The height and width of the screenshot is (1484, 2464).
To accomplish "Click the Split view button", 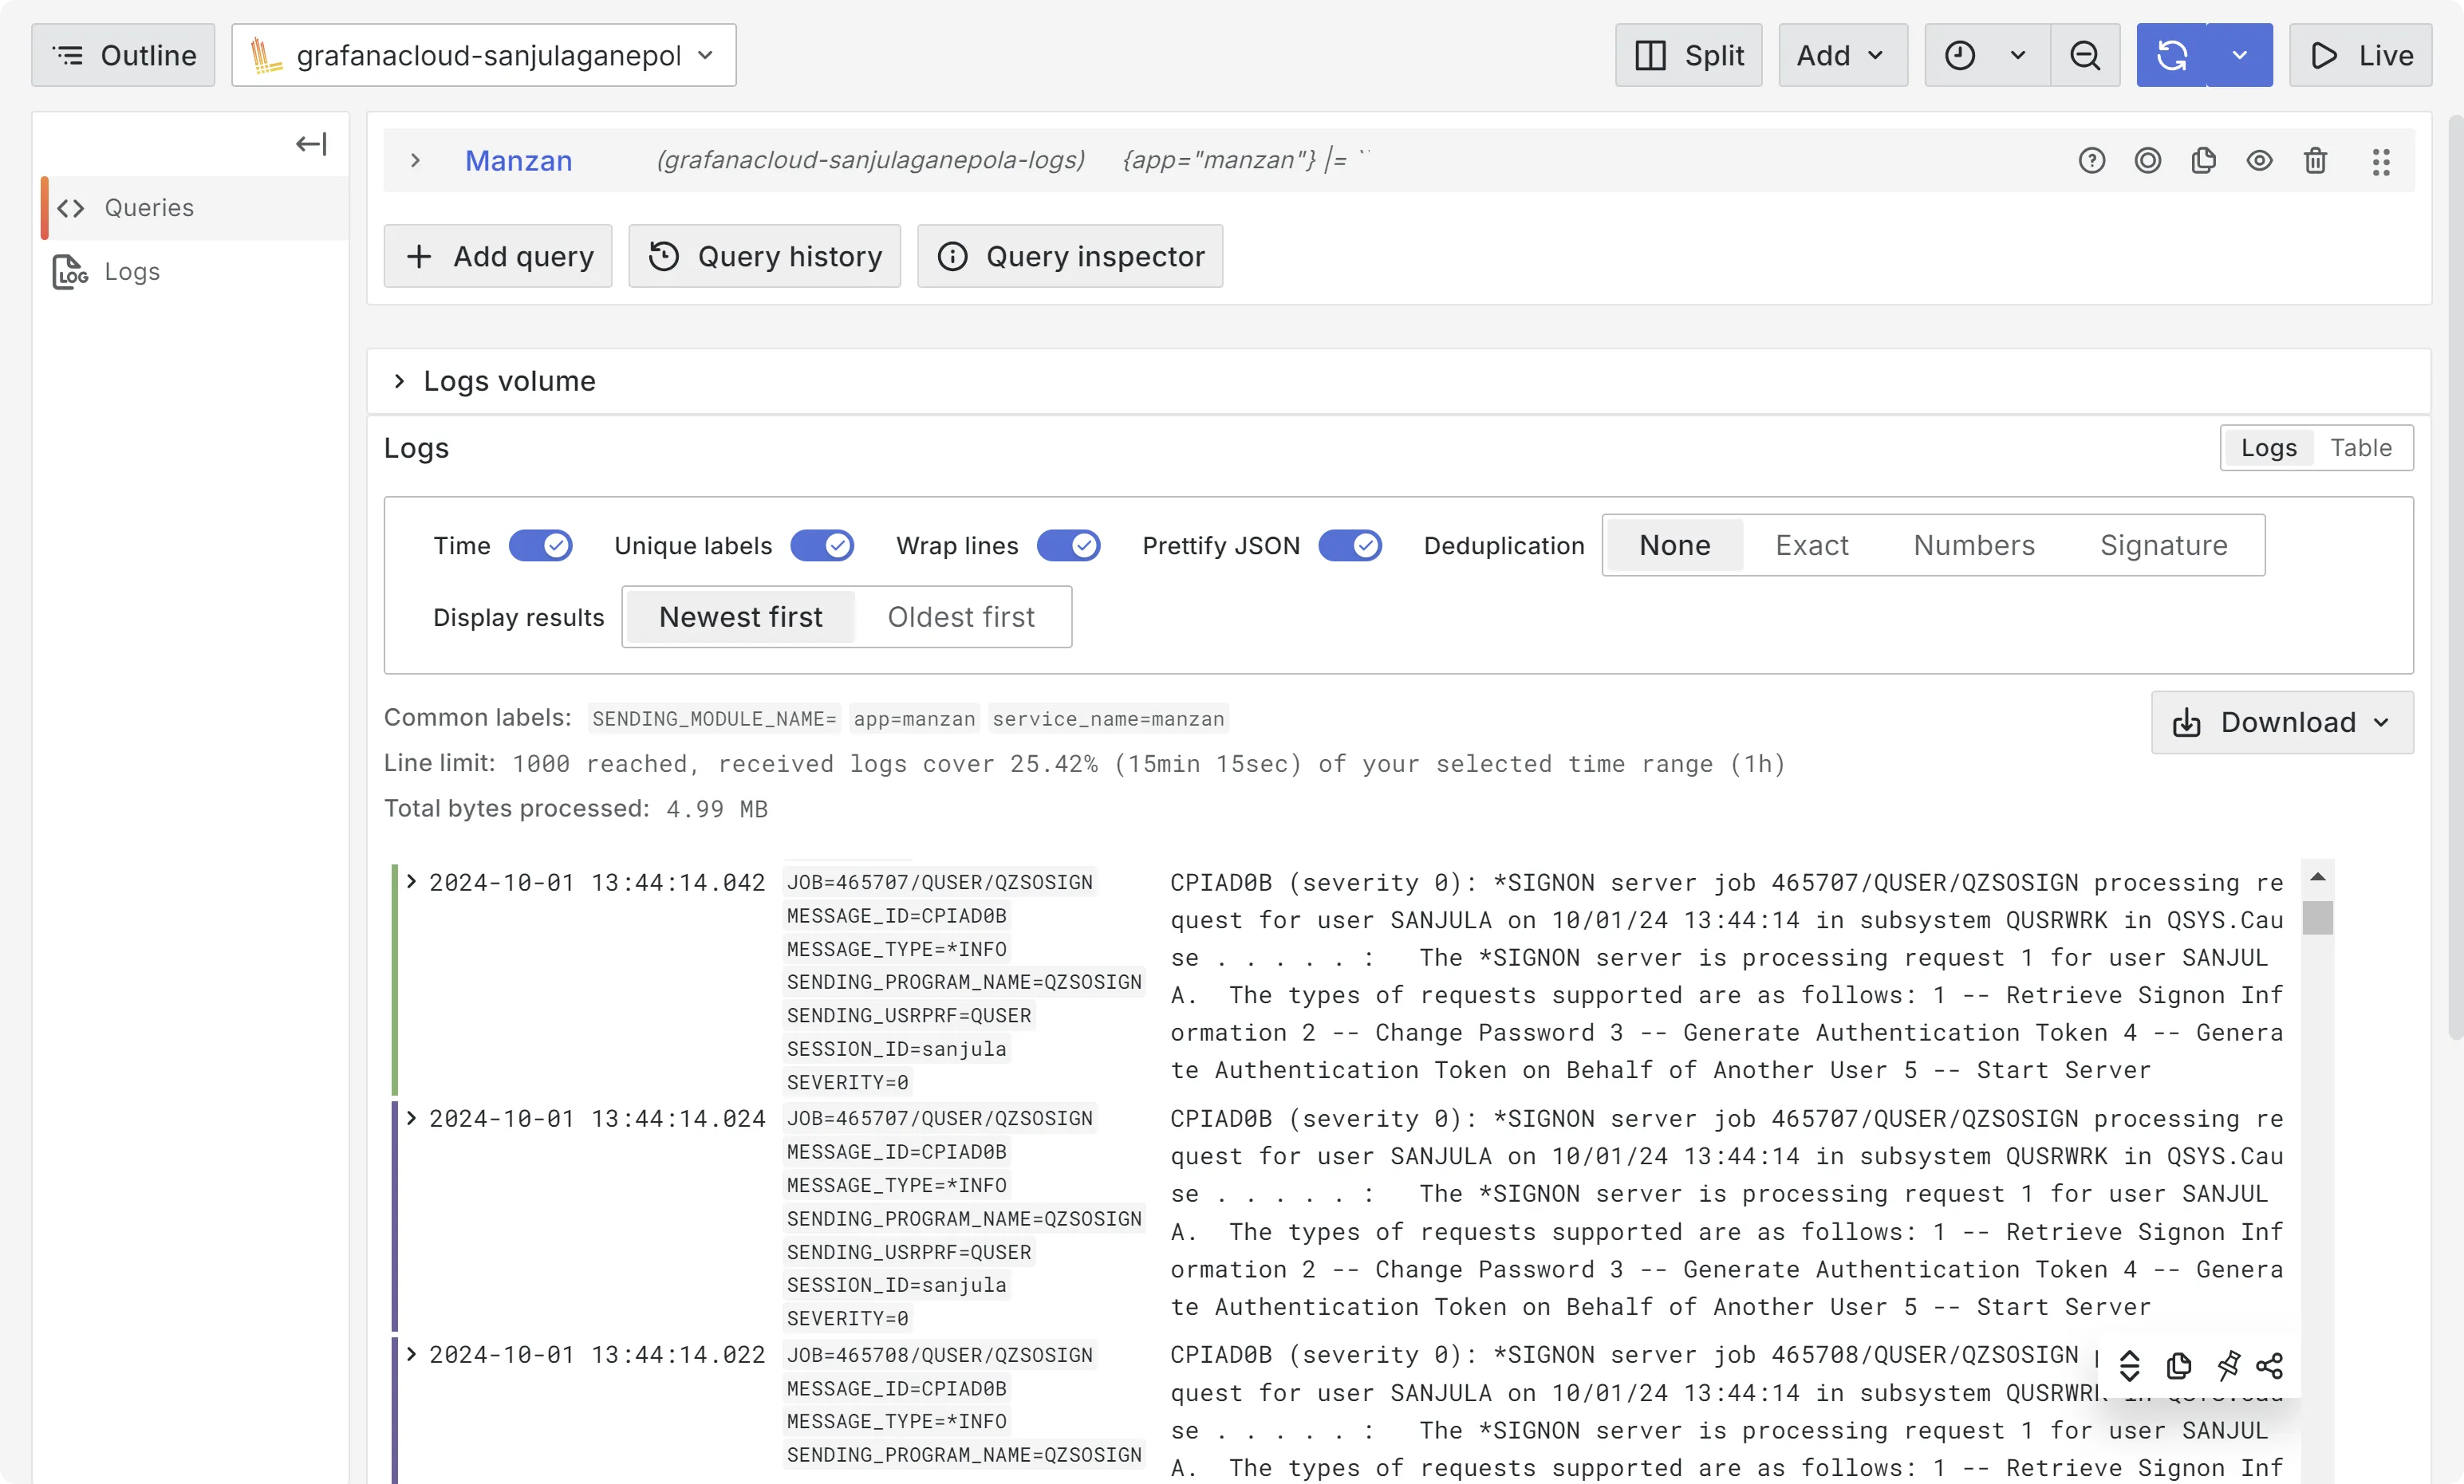I will (x=1688, y=55).
